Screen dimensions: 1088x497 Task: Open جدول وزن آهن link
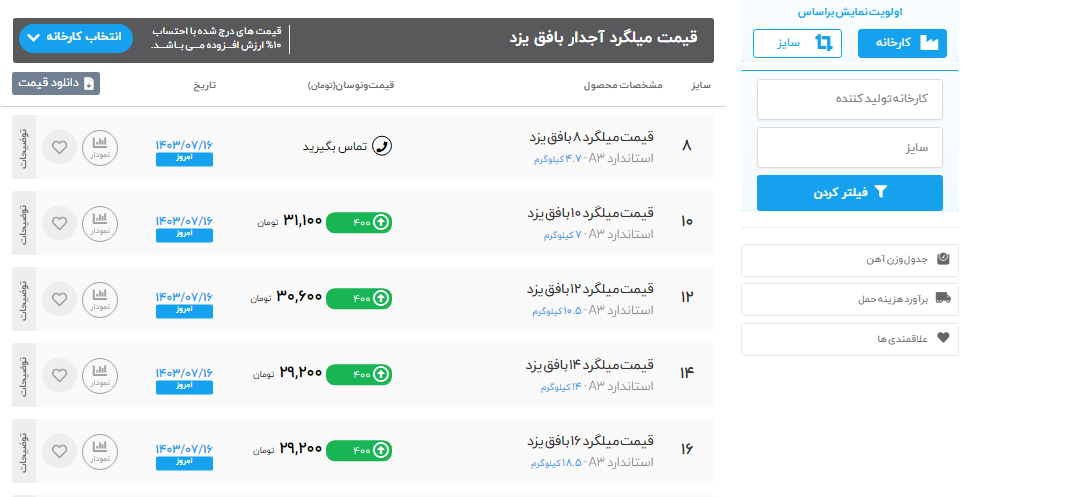pyautogui.click(x=849, y=260)
